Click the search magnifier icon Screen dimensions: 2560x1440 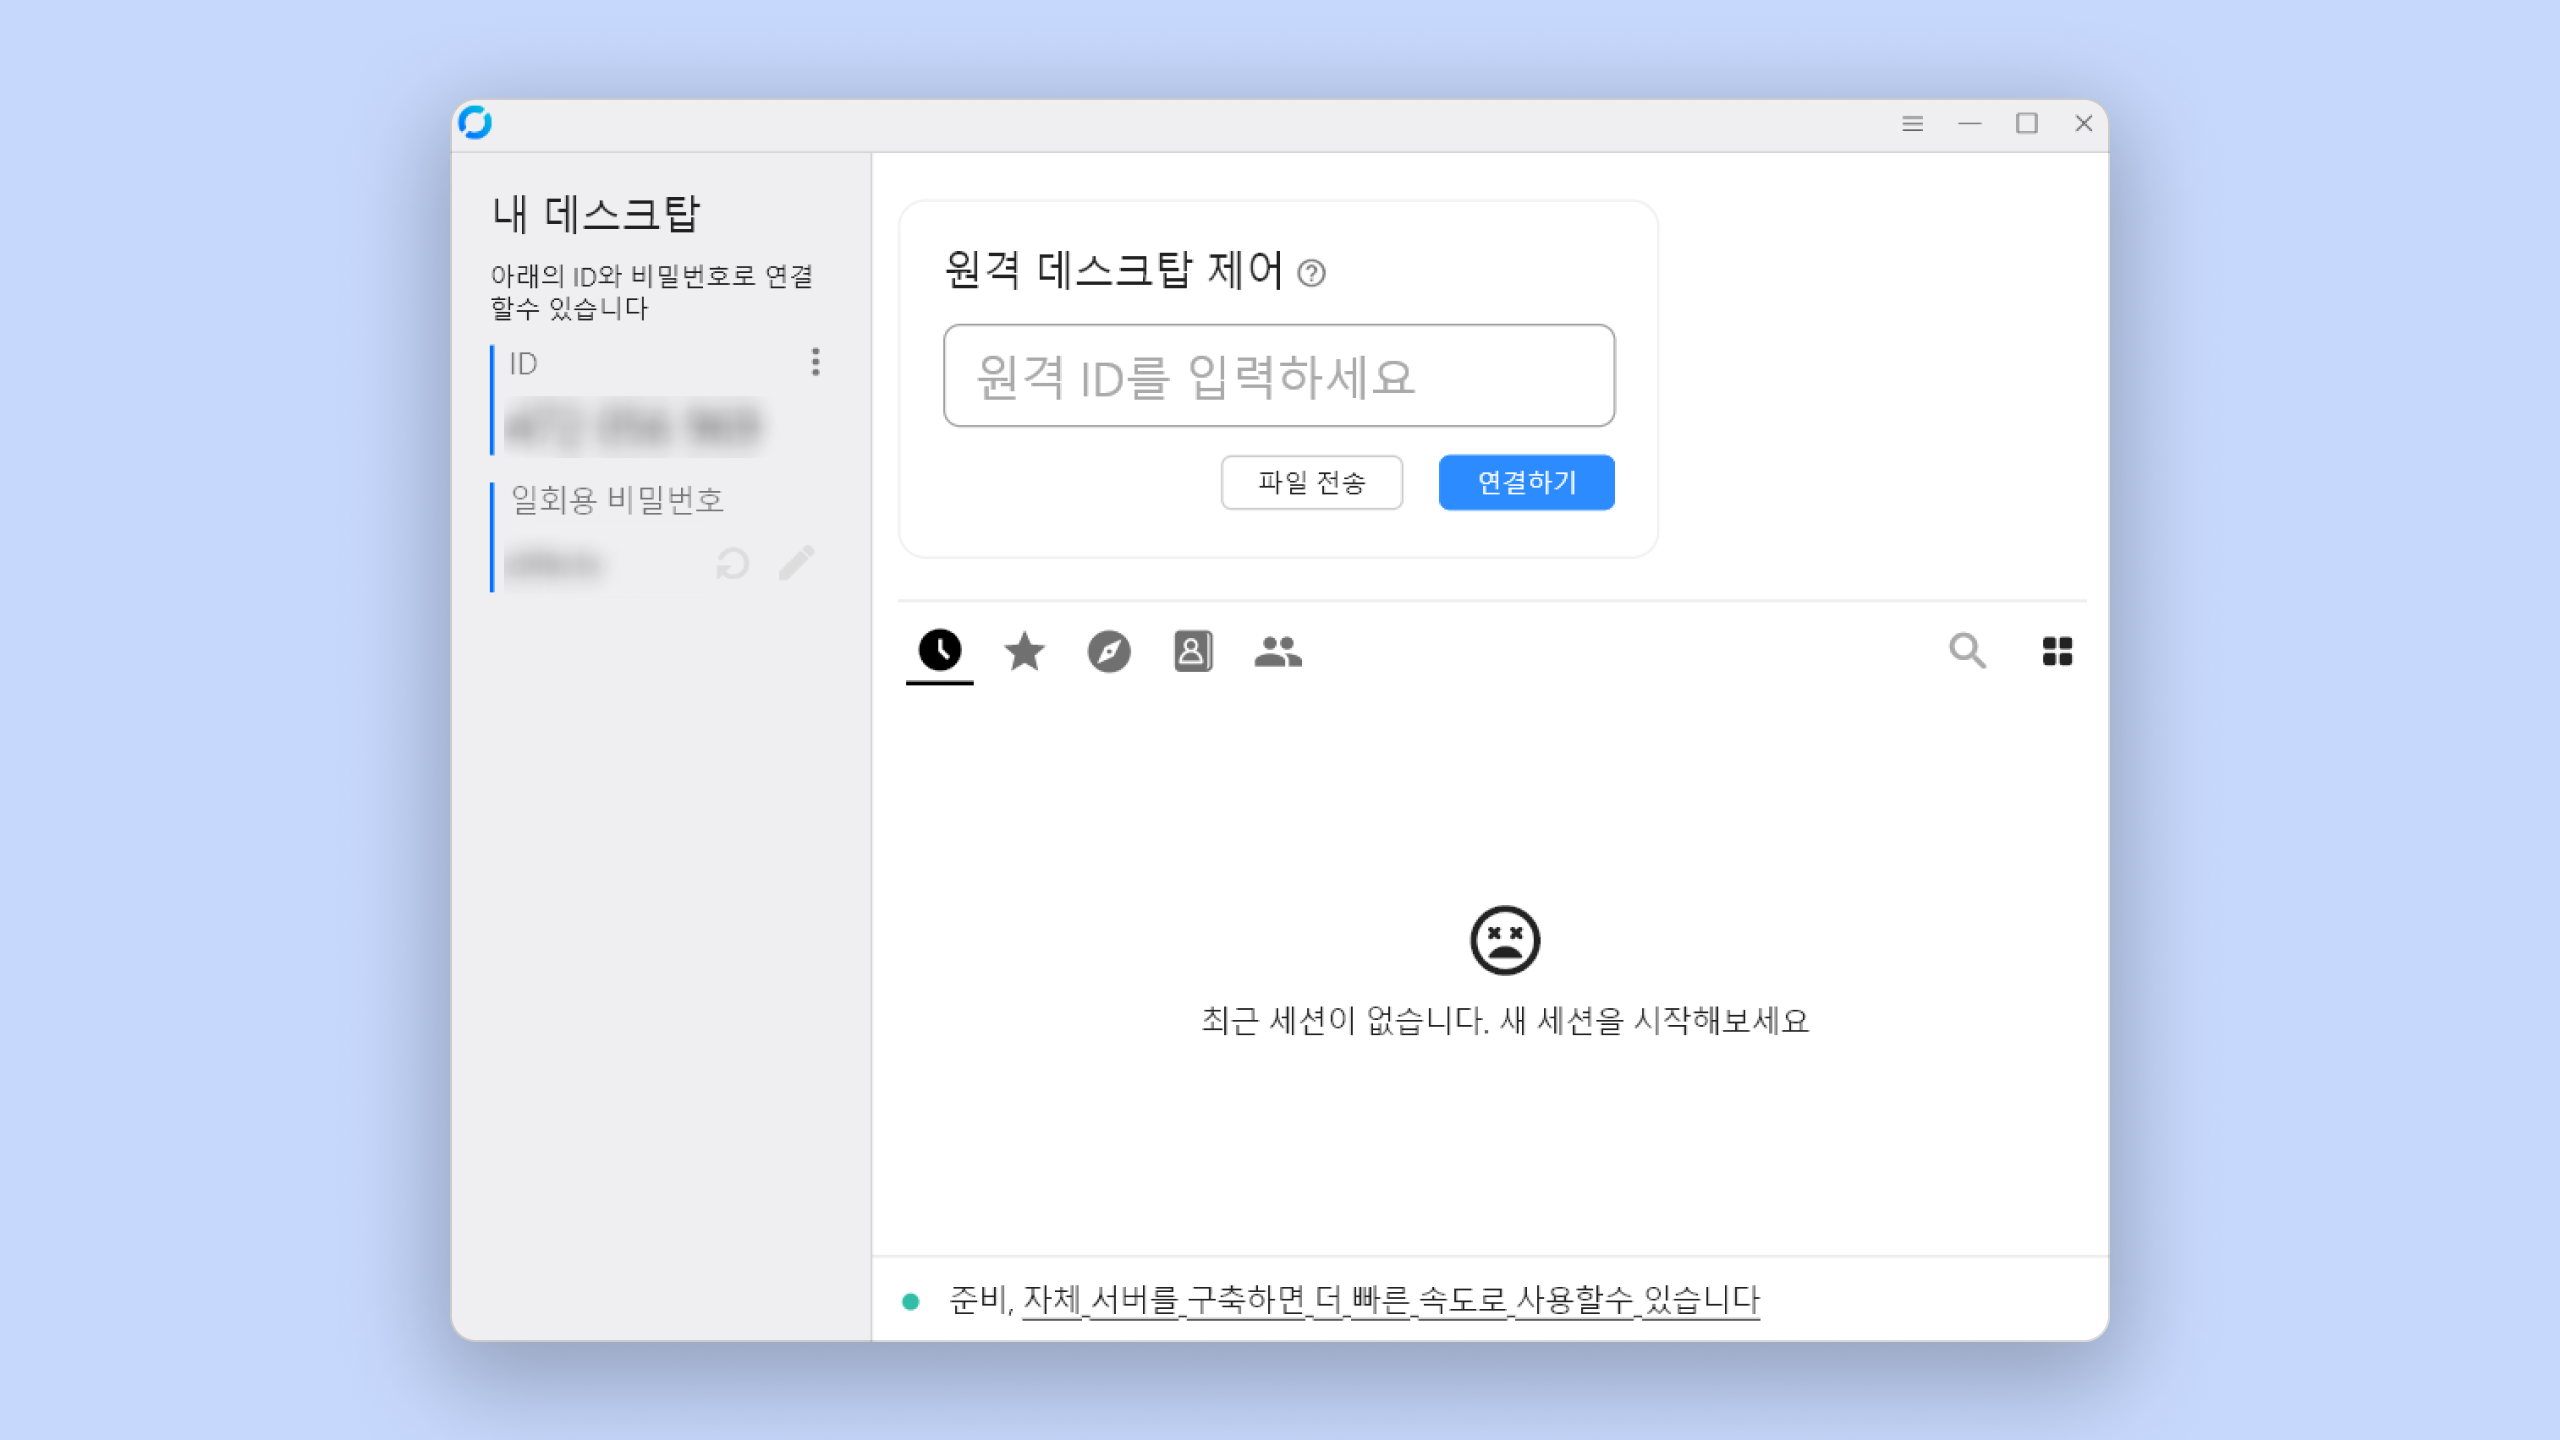pyautogui.click(x=1967, y=651)
